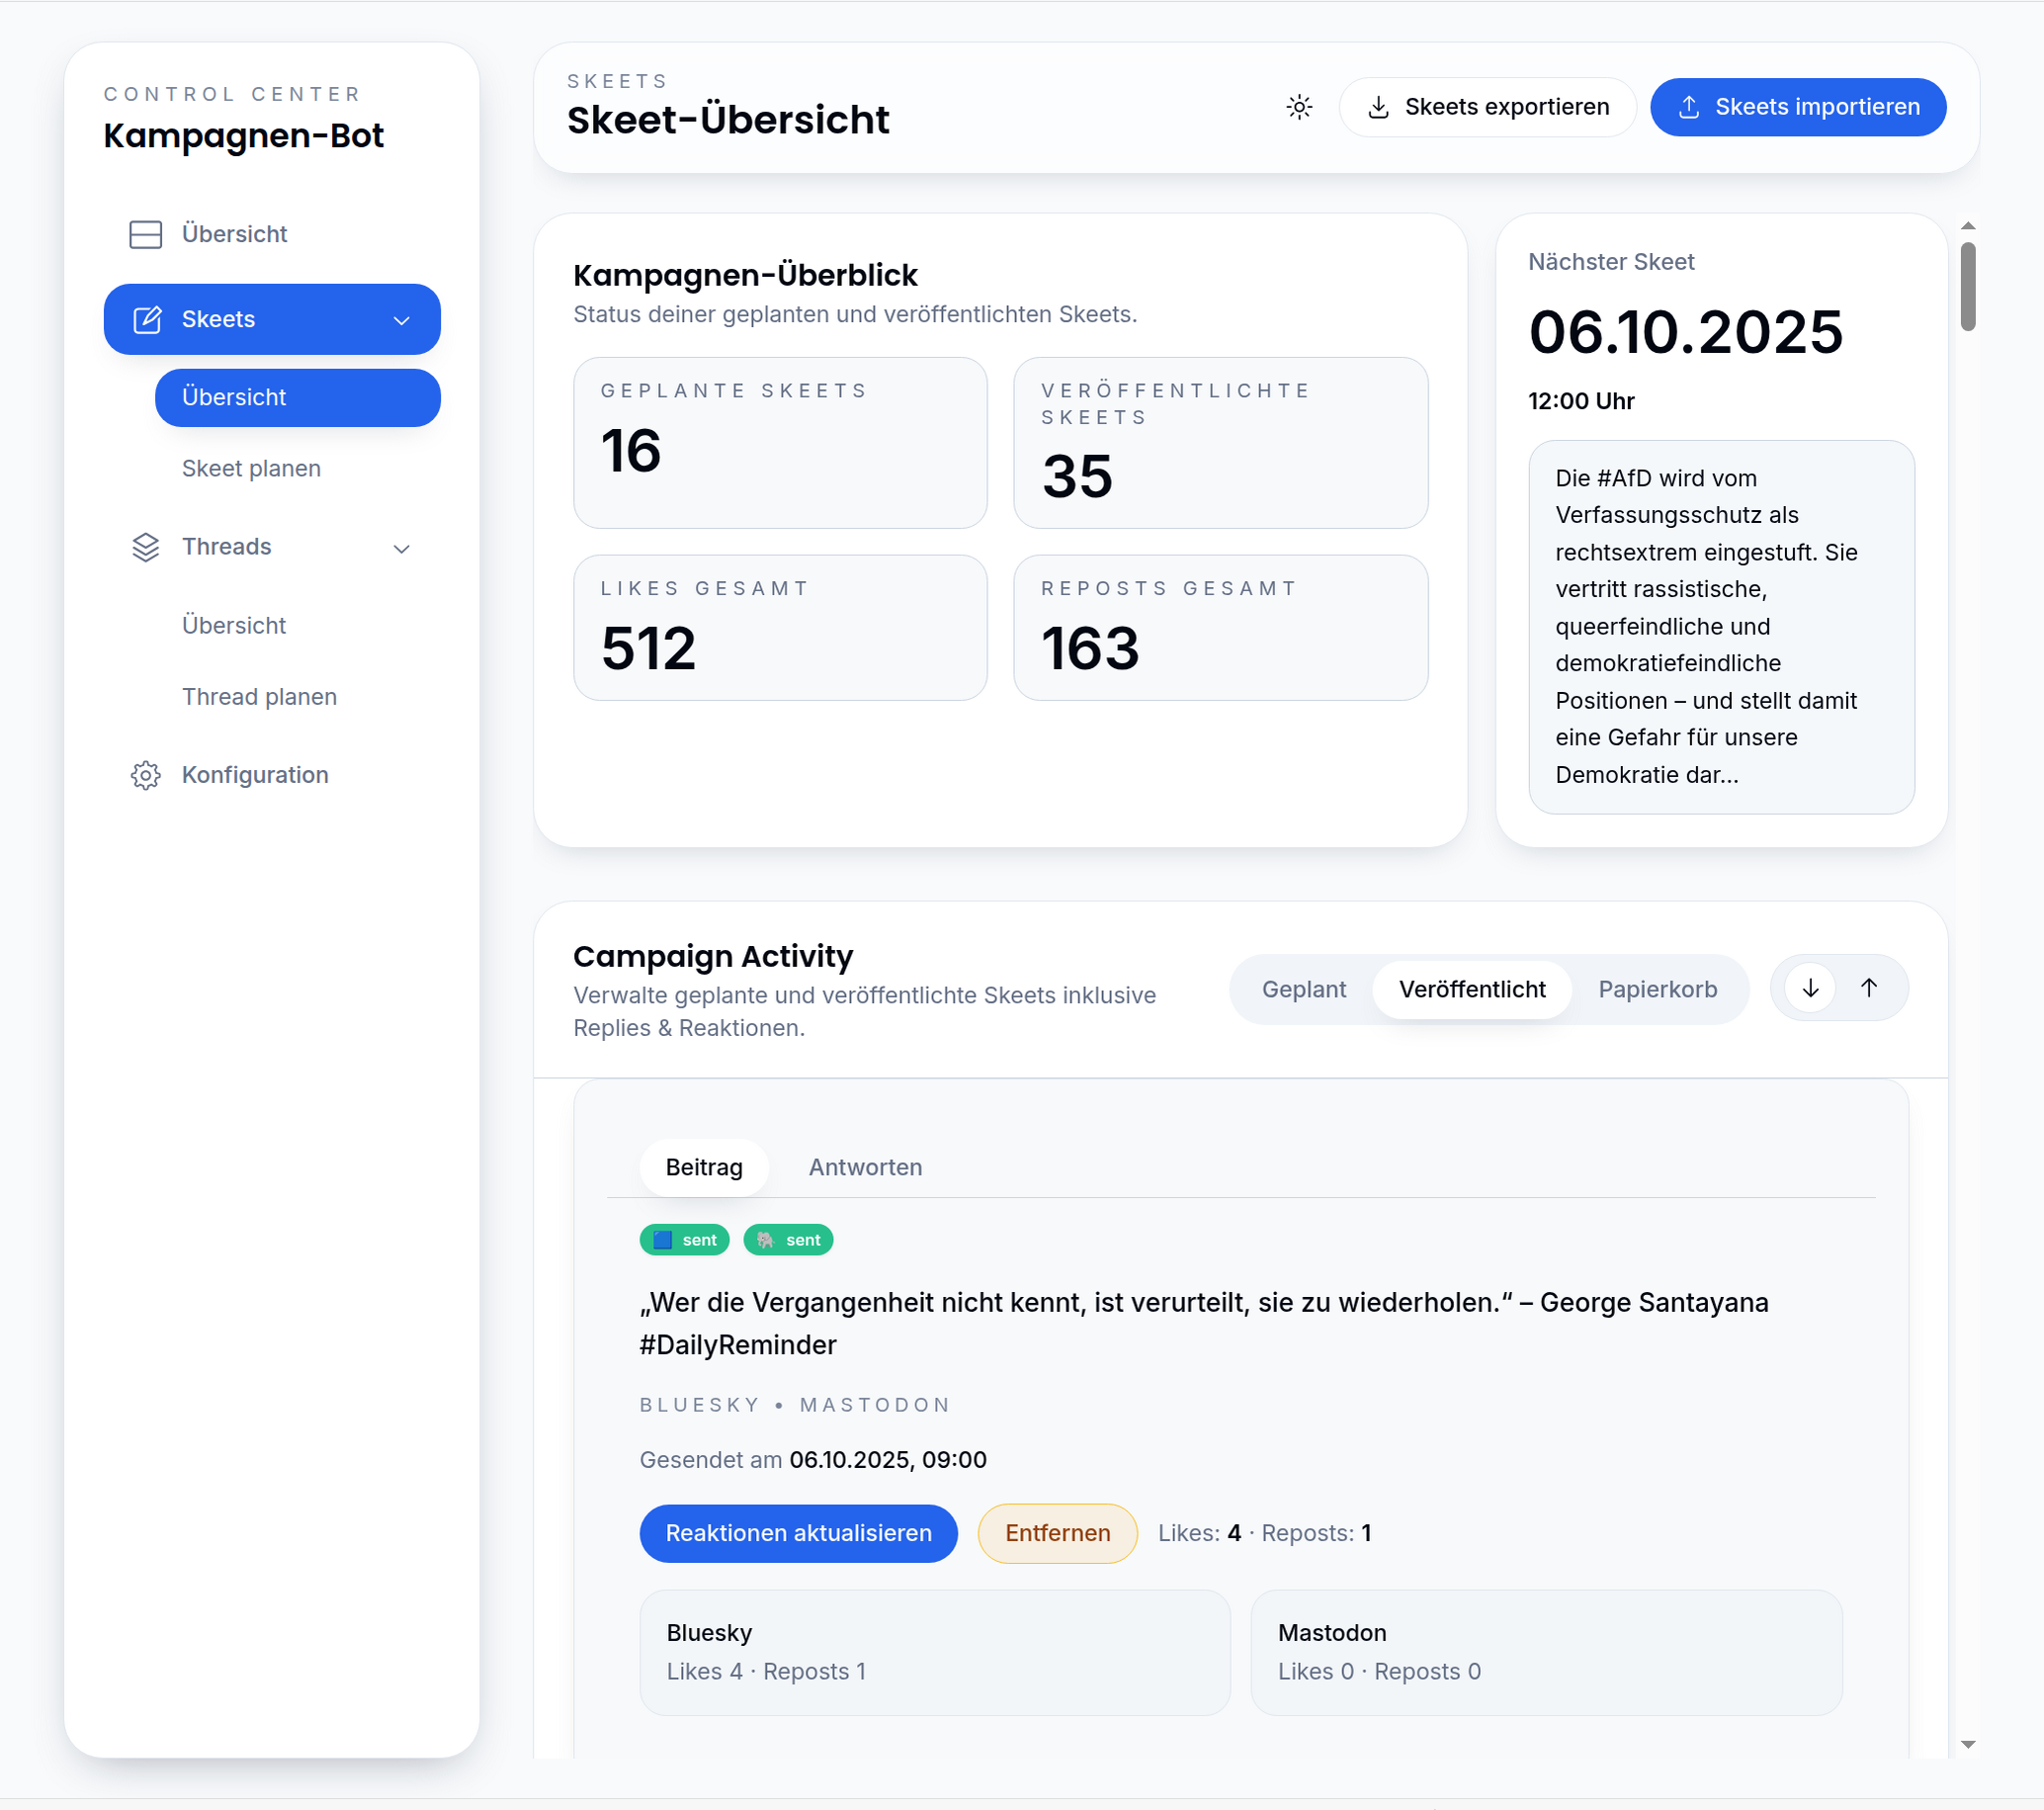
Task: Sort activity descending with down arrow
Action: coord(1810,988)
